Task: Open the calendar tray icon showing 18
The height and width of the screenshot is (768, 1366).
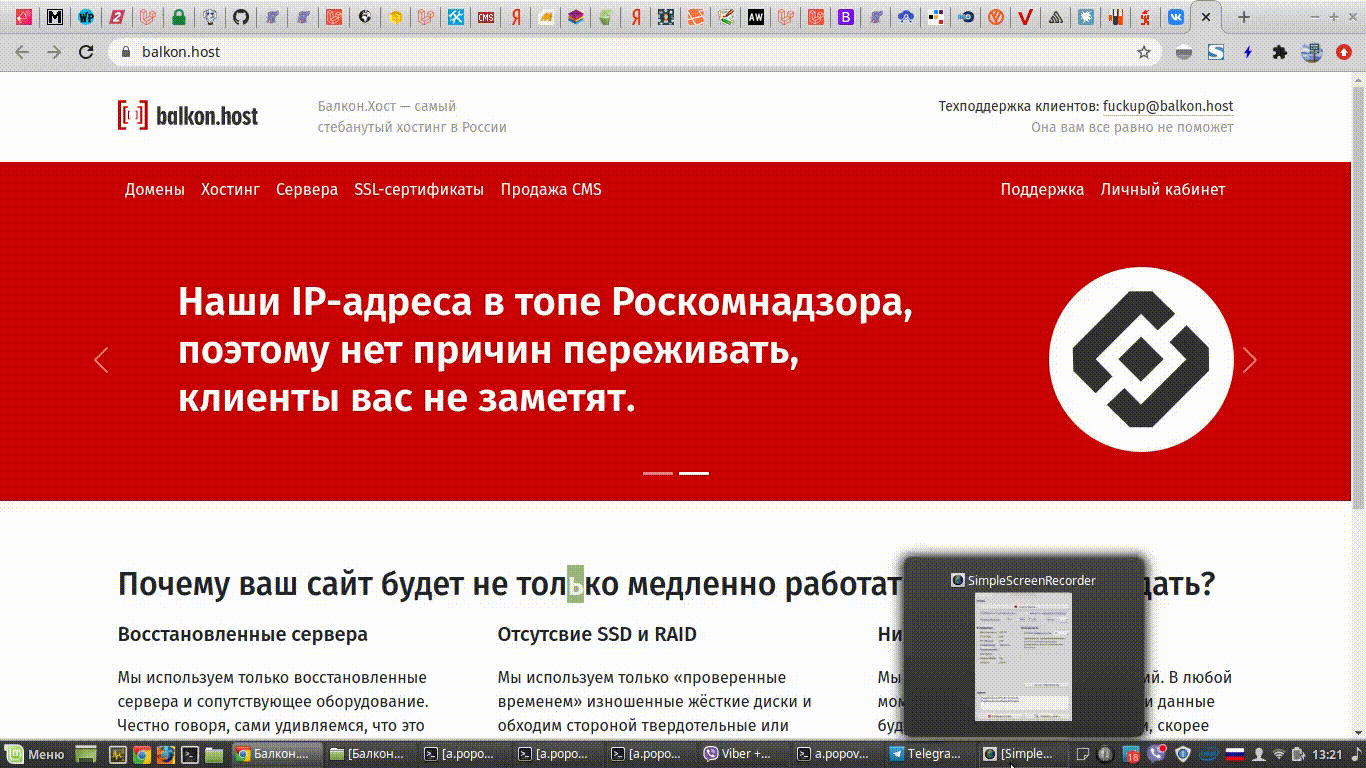Action: (x=1132, y=754)
